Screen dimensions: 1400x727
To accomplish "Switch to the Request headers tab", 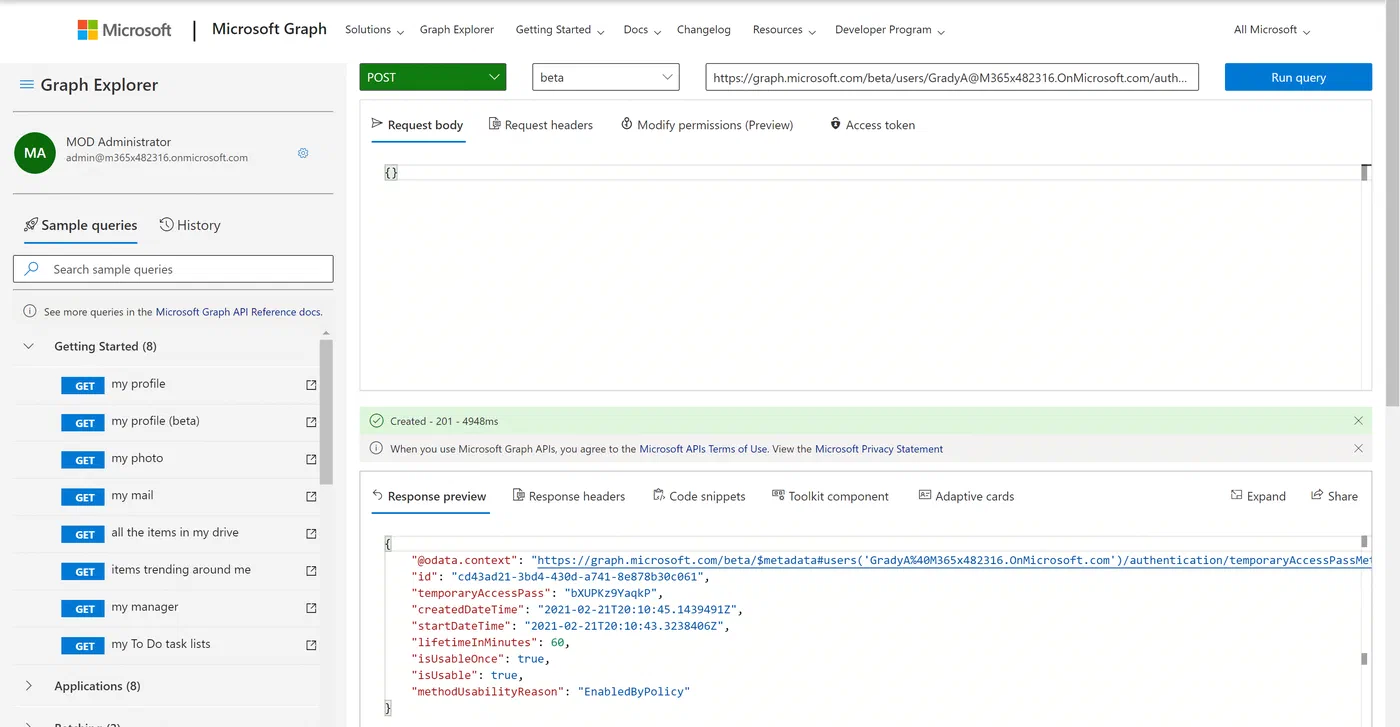I will pyautogui.click(x=541, y=125).
